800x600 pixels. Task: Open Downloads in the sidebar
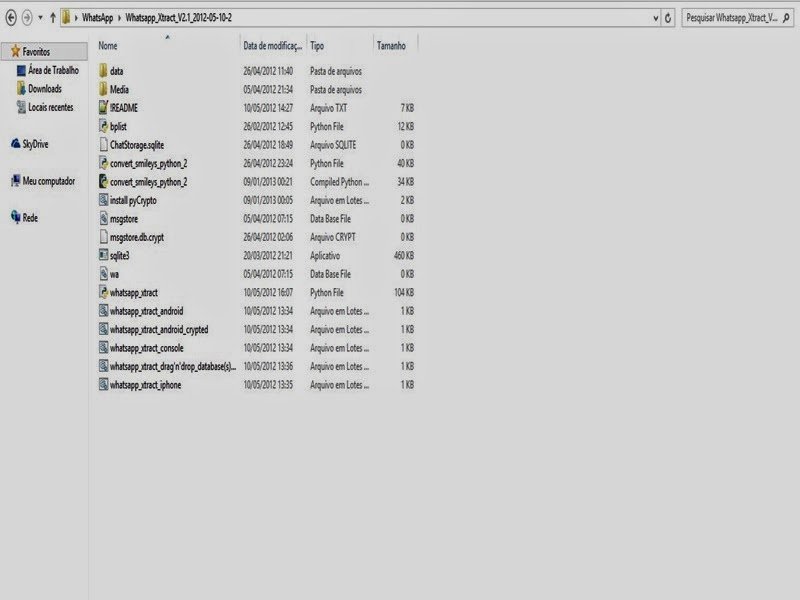[45, 89]
